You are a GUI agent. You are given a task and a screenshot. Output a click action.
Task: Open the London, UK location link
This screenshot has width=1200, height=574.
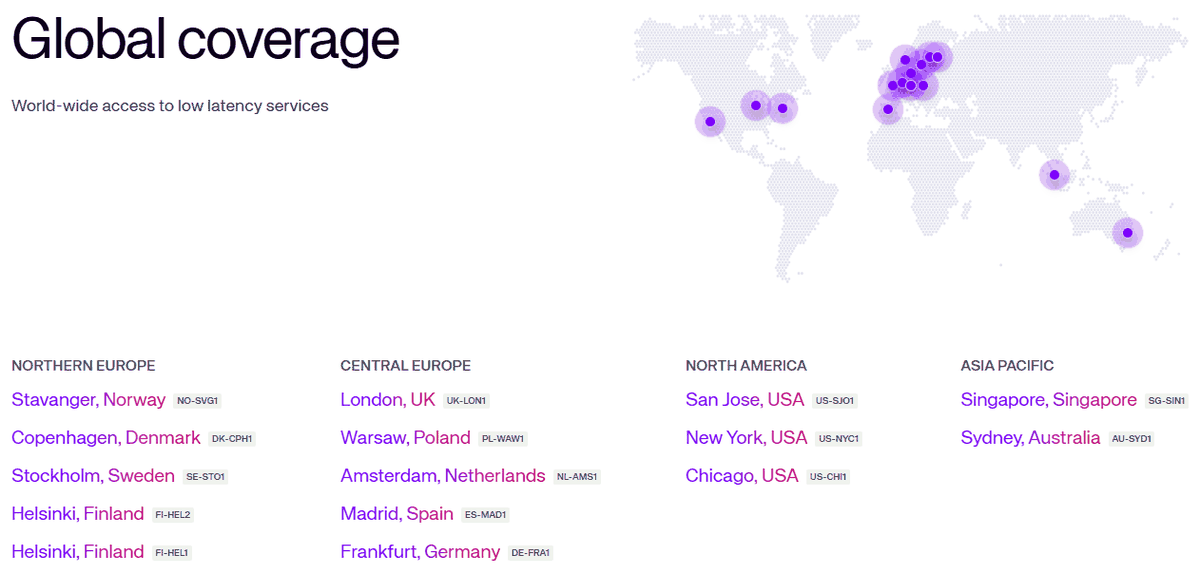click(x=388, y=400)
